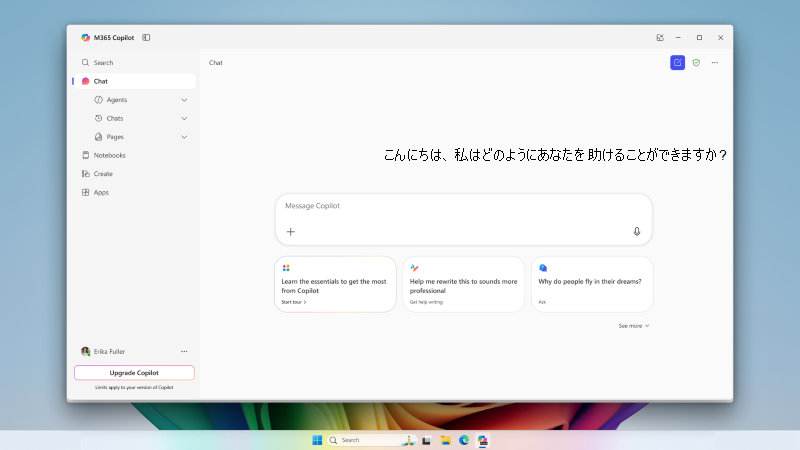This screenshot has width=800, height=450.
Task: Click the compact view icon in title bar
Action: pos(660,37)
